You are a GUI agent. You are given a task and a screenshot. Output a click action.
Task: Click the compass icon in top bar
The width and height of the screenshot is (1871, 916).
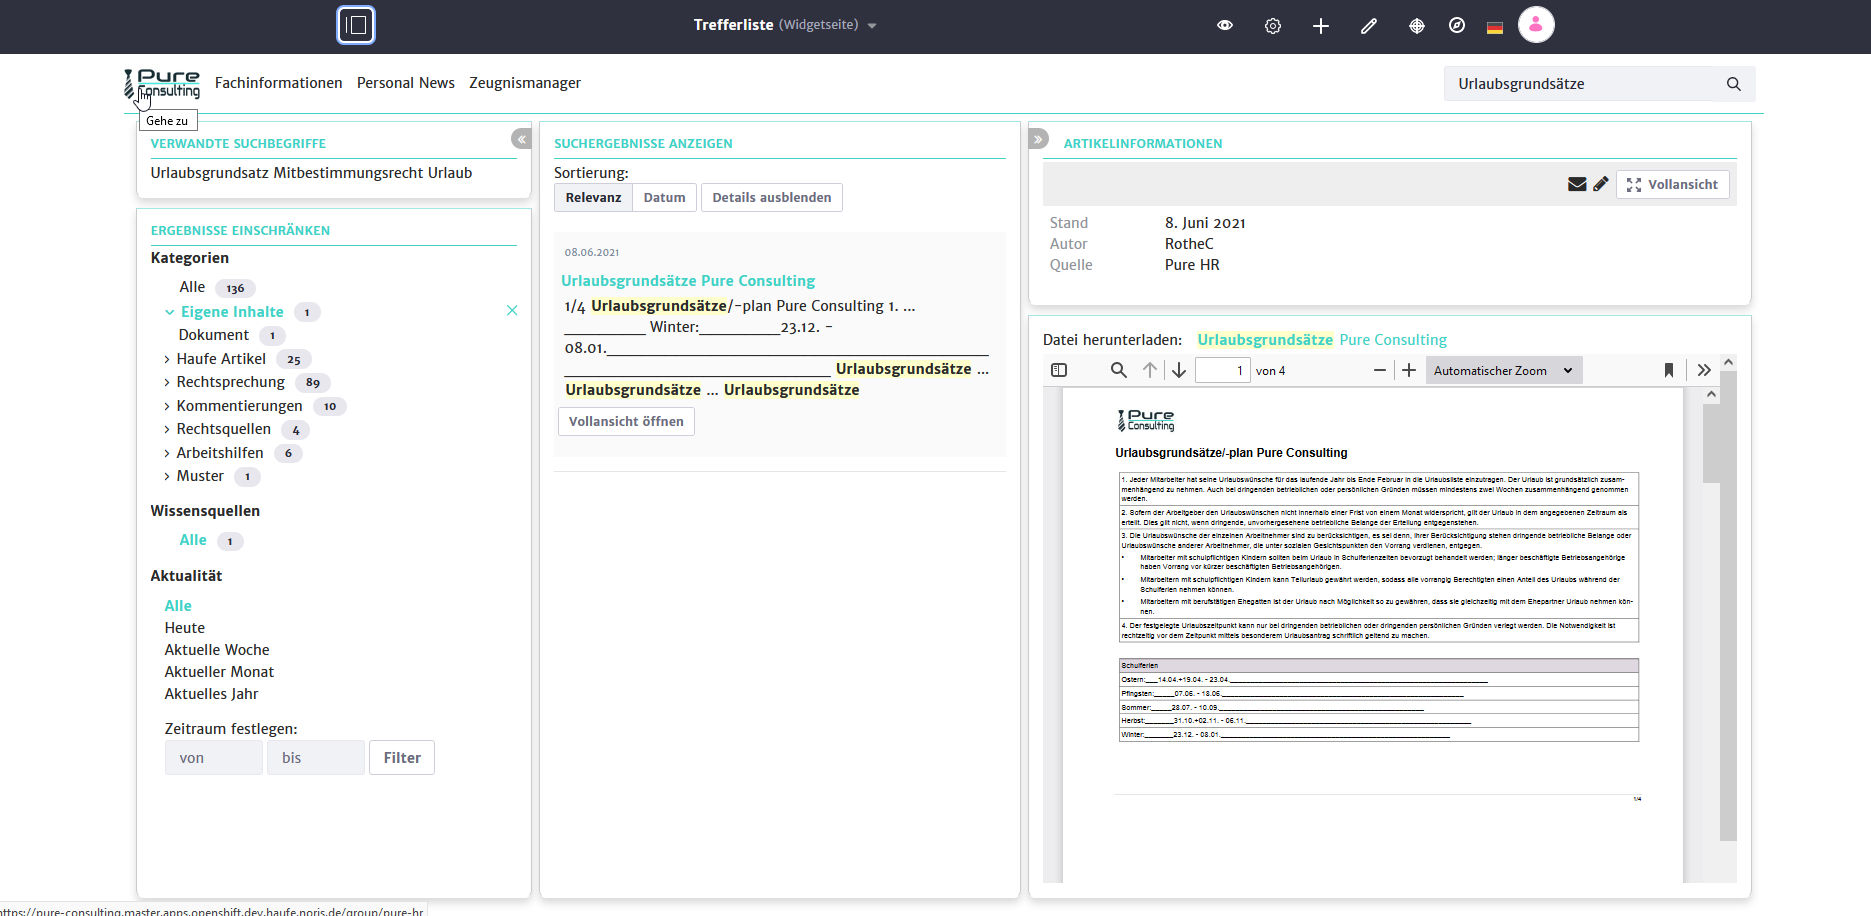pyautogui.click(x=1456, y=26)
